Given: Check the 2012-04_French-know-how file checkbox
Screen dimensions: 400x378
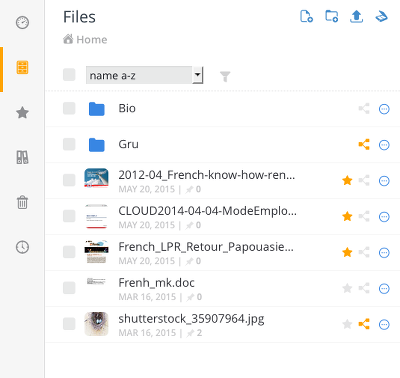Looking at the screenshot, I should tap(69, 180).
